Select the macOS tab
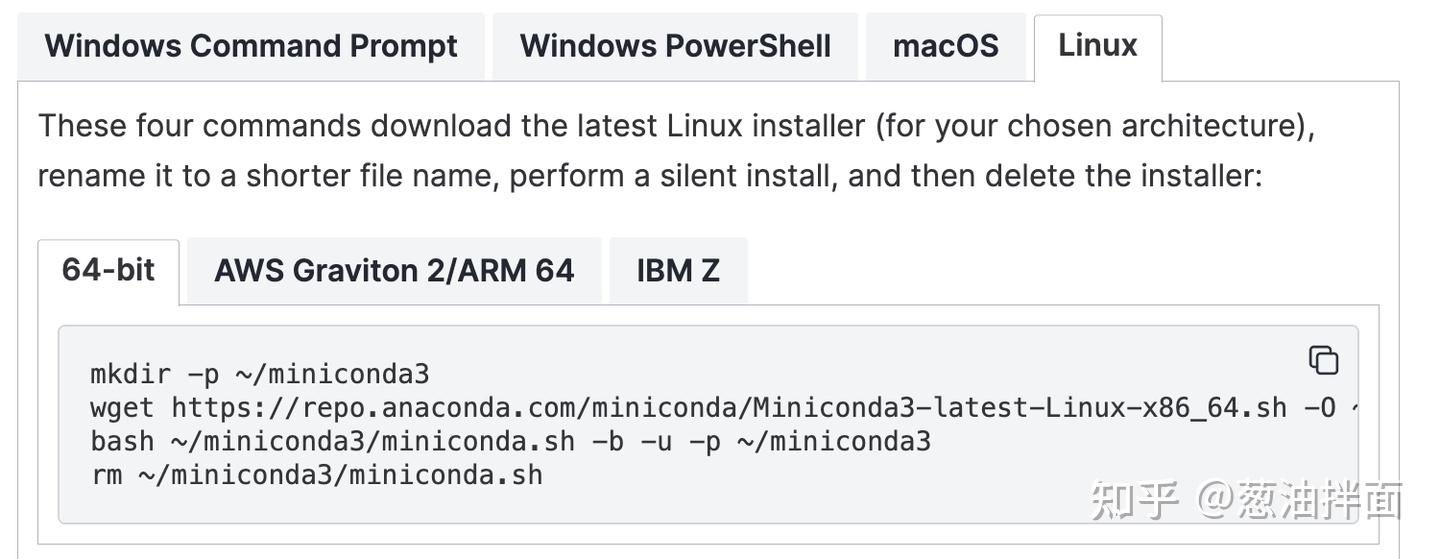This screenshot has height=559, width=1440. (945, 46)
